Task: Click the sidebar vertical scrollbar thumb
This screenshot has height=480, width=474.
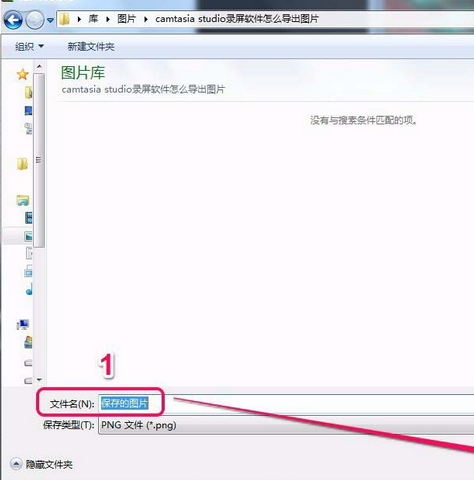Action: pos(39,160)
